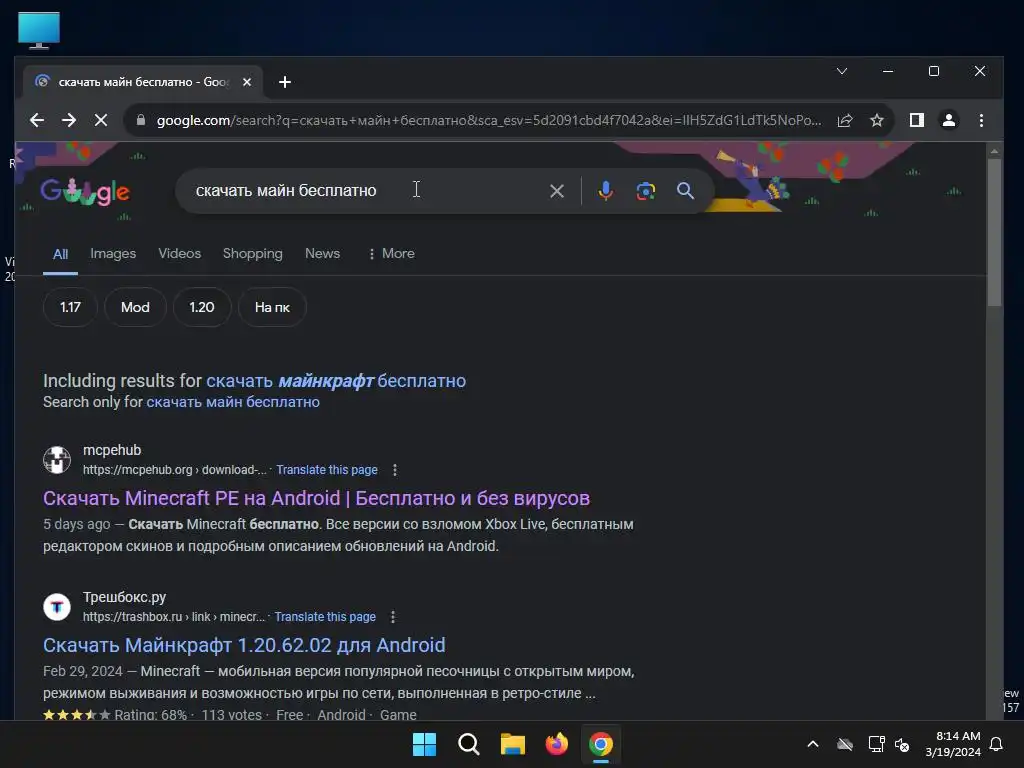Expand the More search filters
This screenshot has height=768, width=1024.
coord(391,253)
